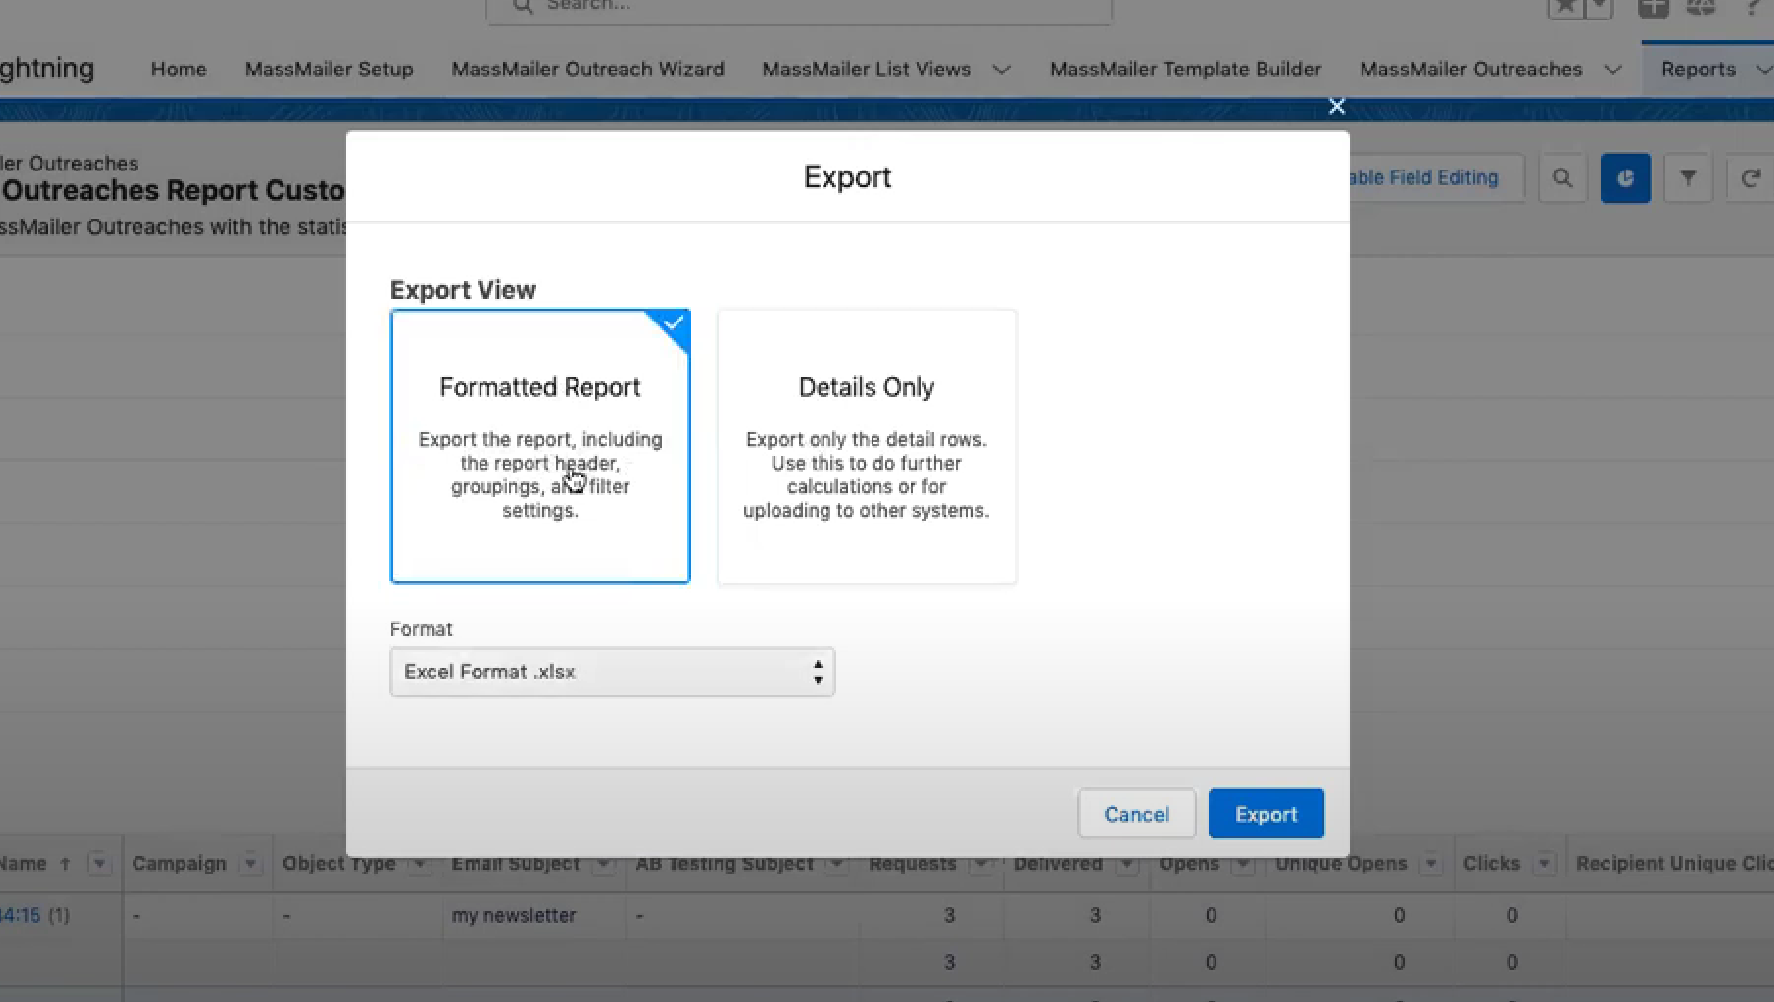
Task: Click the Export View heading text
Action: pos(463,290)
